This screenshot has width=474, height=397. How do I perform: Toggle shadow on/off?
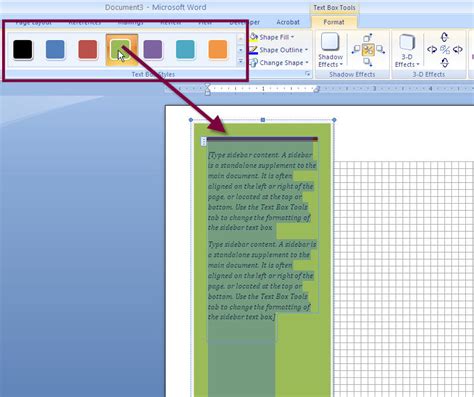(x=368, y=50)
